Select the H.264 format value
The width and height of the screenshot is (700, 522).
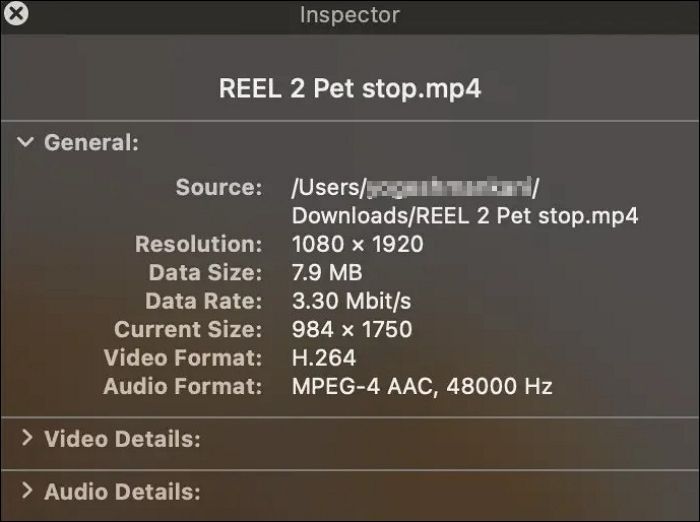[x=323, y=358]
